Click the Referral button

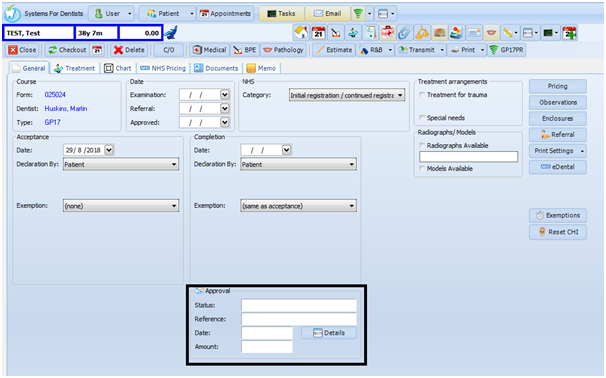click(558, 135)
